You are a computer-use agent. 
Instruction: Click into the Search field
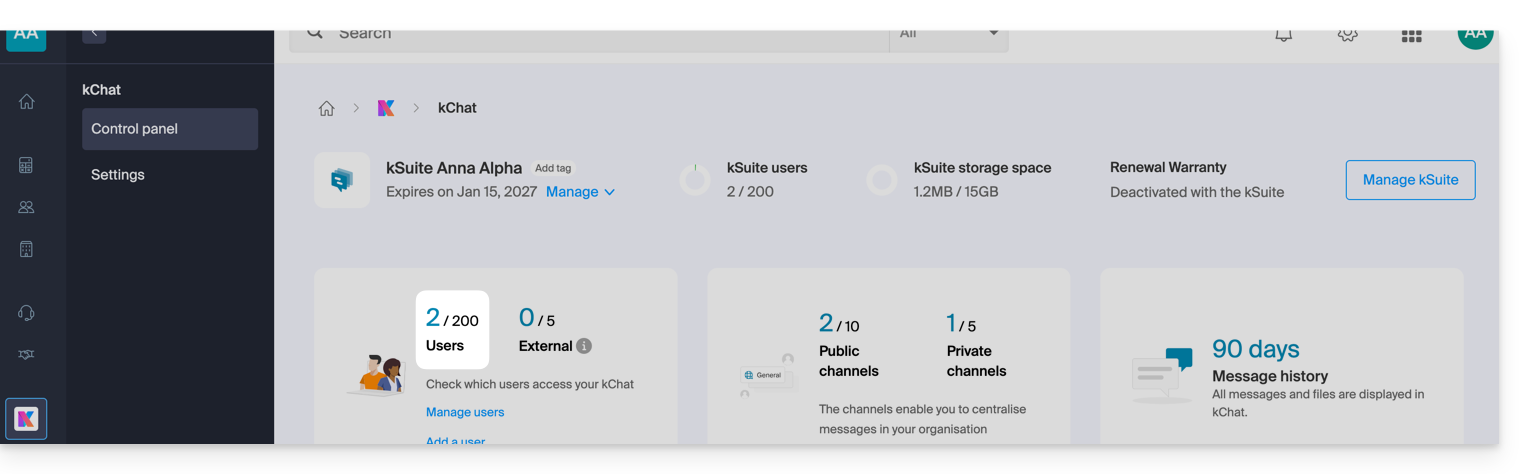(600, 35)
